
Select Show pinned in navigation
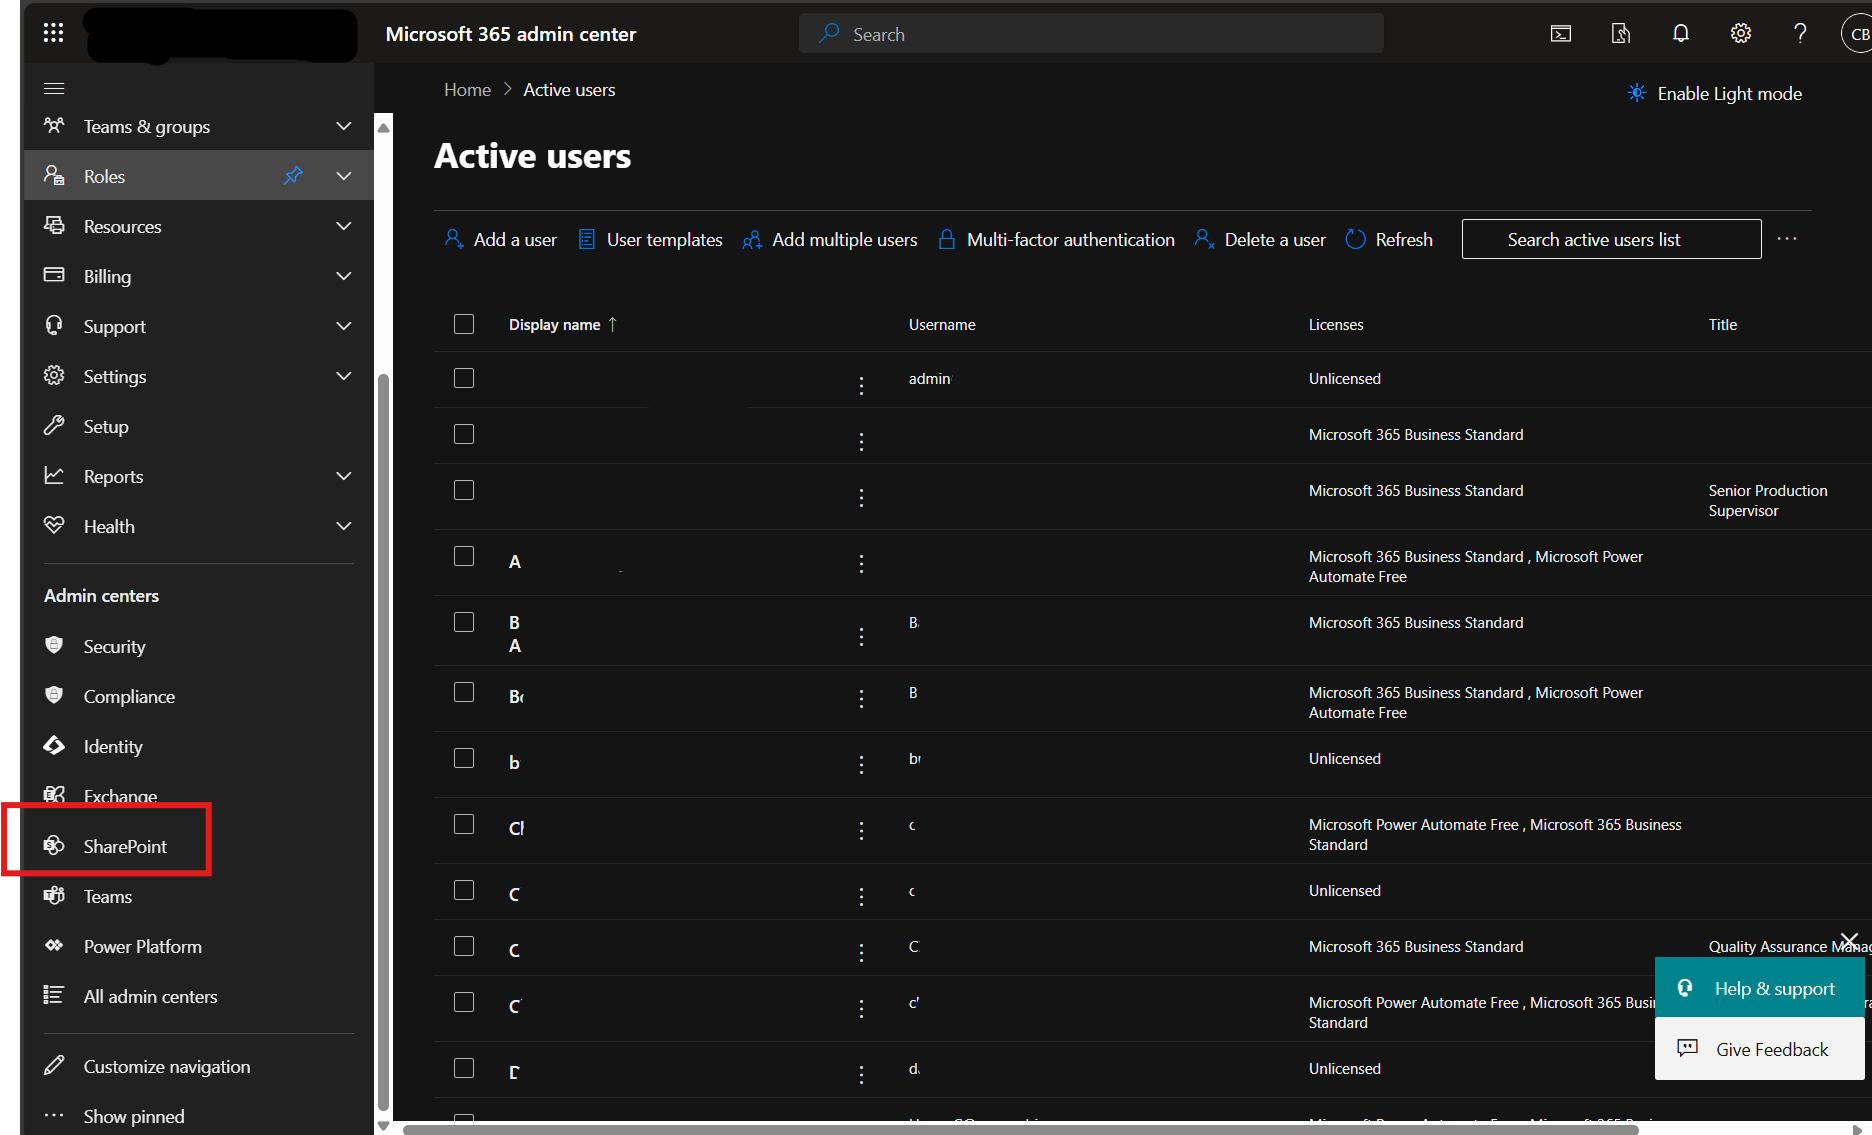click(x=134, y=1116)
